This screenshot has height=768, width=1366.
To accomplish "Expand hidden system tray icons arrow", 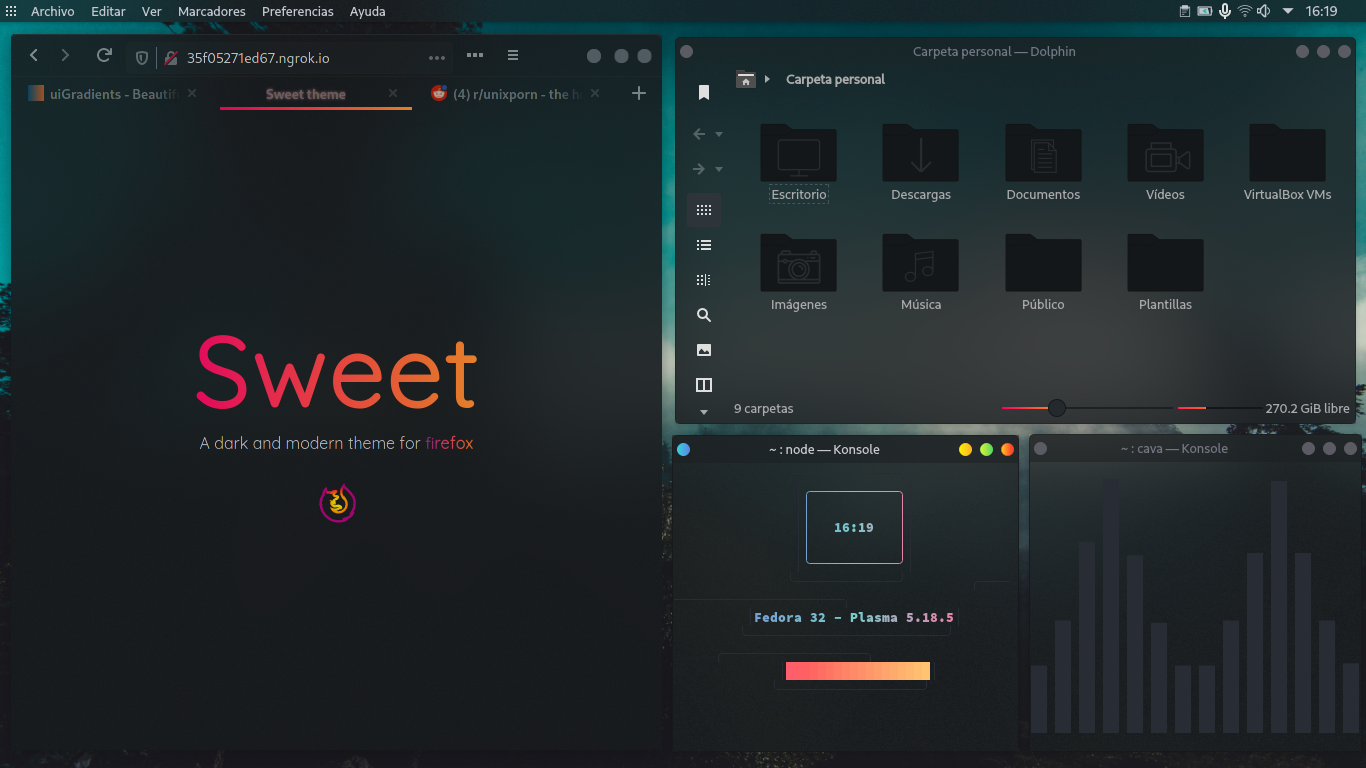I will 1288,11.
